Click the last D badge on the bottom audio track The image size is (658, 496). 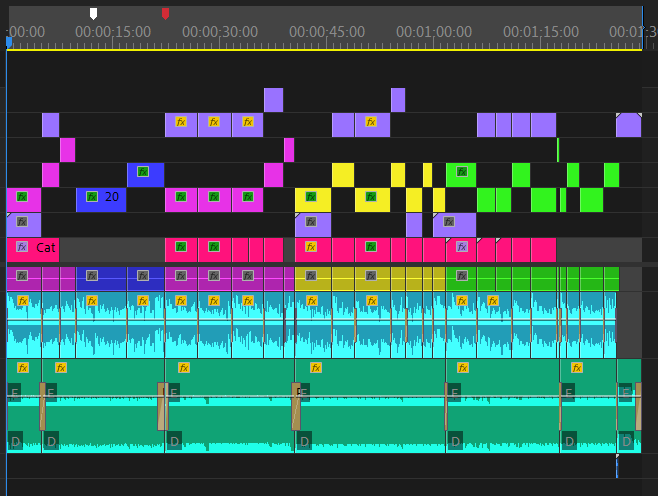627,441
